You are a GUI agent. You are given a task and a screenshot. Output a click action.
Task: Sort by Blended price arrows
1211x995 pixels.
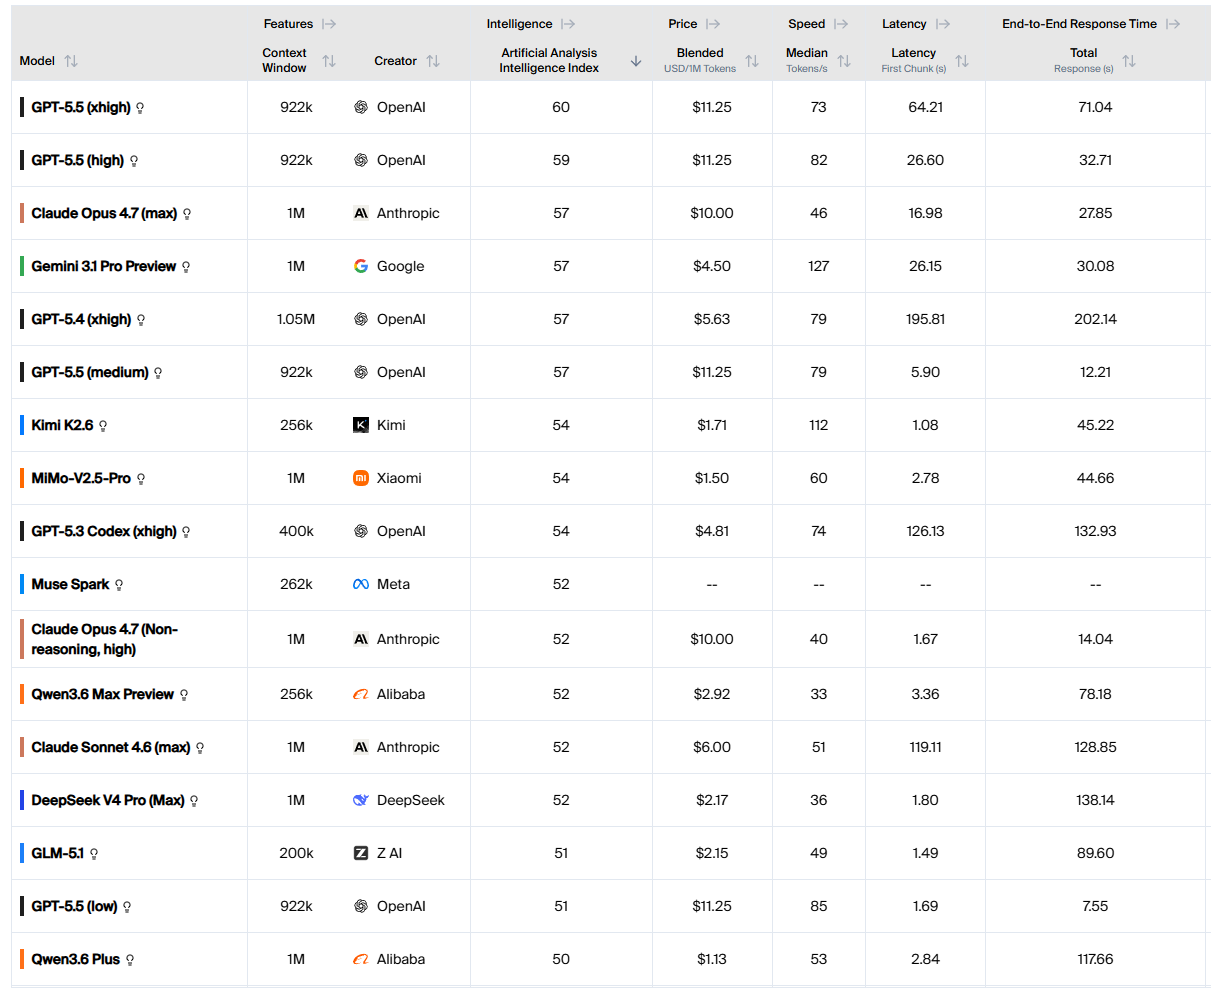pos(752,61)
